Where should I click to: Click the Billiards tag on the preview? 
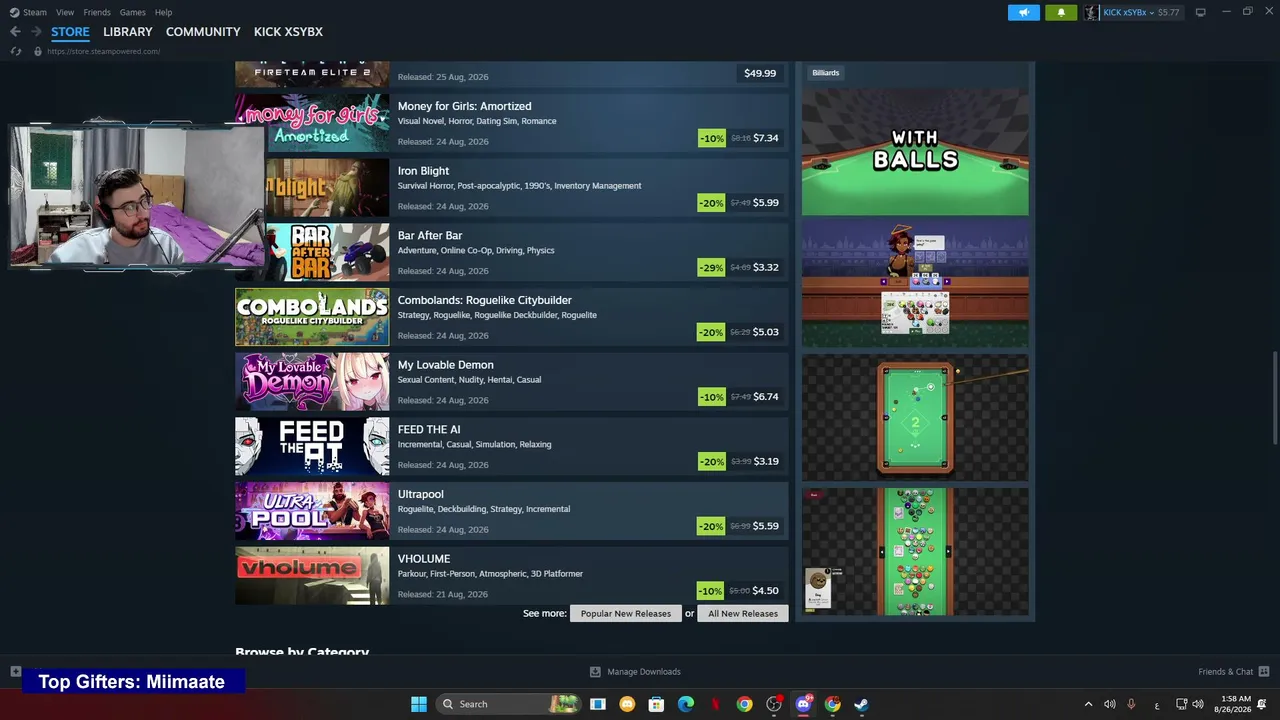pos(826,73)
